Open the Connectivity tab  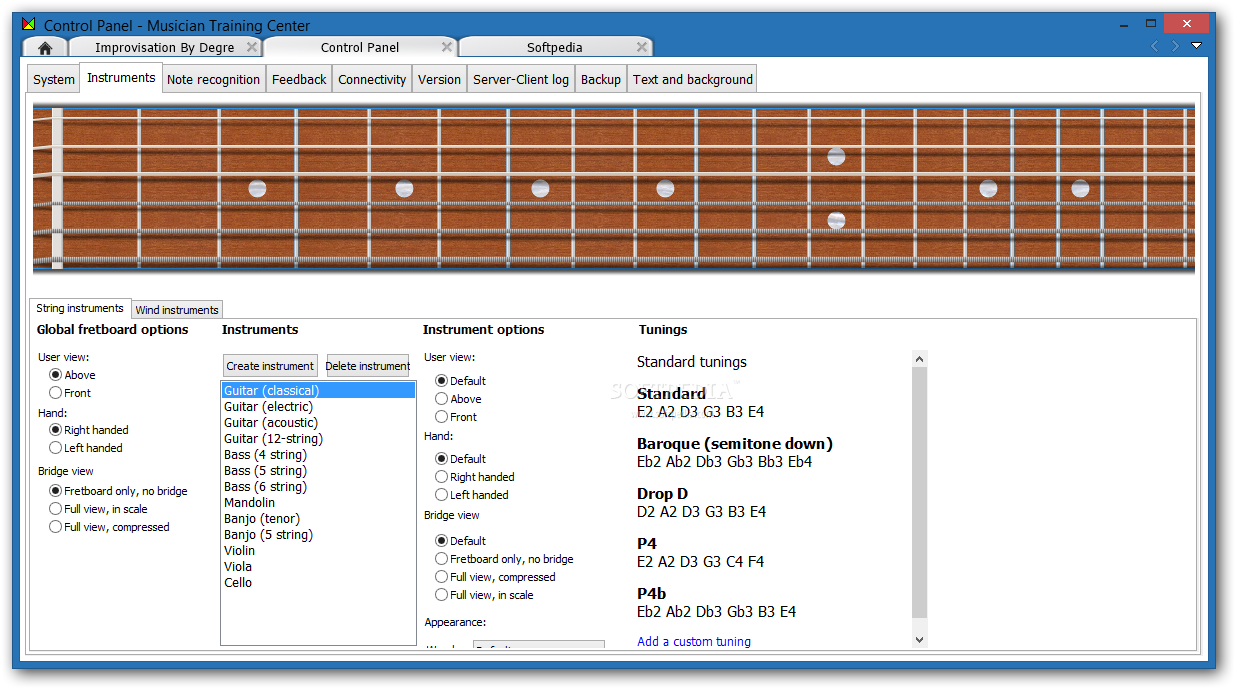click(372, 79)
